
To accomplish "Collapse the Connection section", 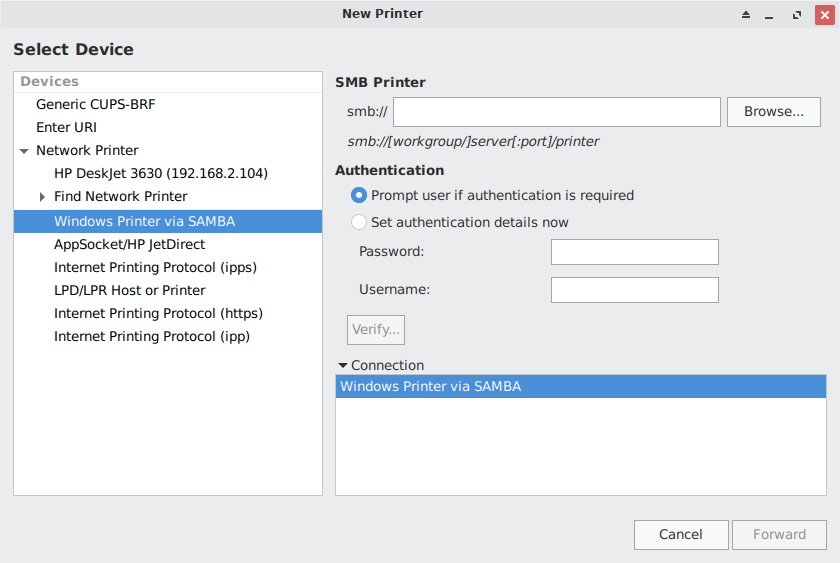I will (x=343, y=366).
